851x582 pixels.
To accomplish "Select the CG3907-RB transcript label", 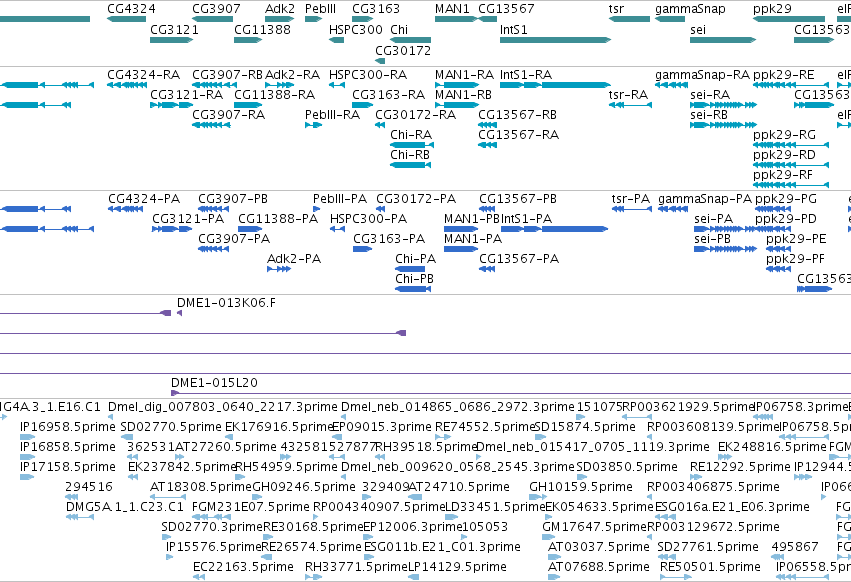I will click(x=227, y=74).
